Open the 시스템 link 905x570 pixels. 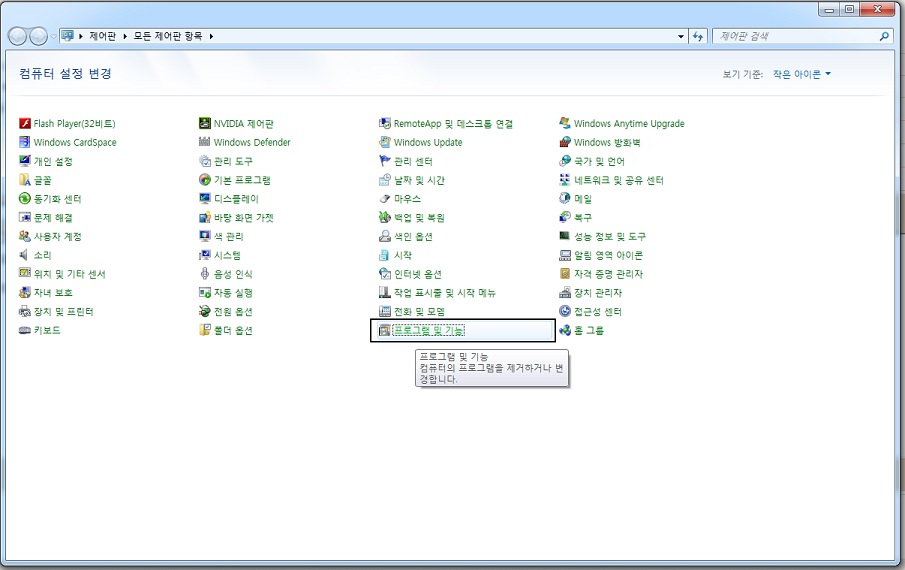point(227,255)
